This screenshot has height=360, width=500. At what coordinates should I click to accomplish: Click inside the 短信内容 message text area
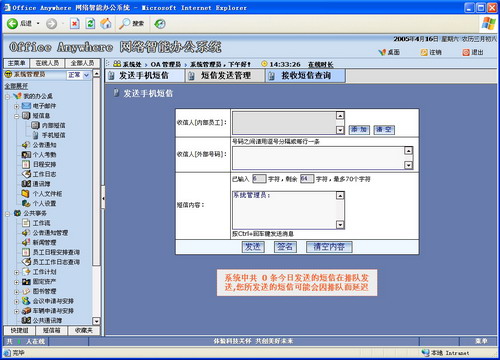(285, 210)
